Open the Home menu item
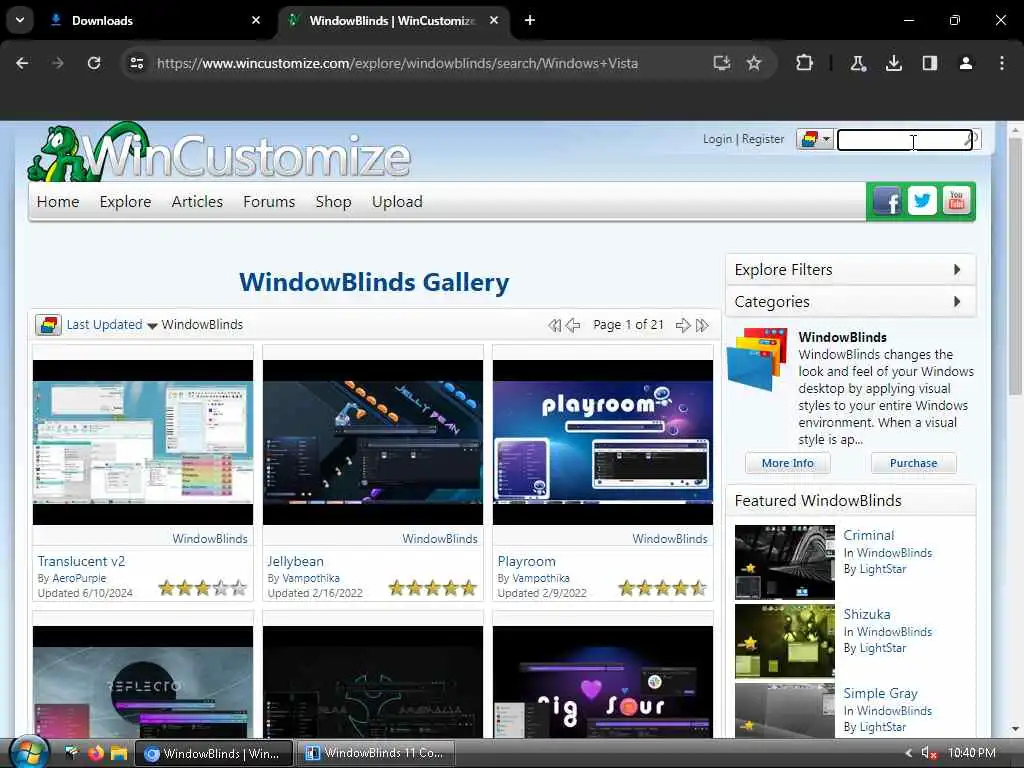1024x768 pixels. [57, 202]
